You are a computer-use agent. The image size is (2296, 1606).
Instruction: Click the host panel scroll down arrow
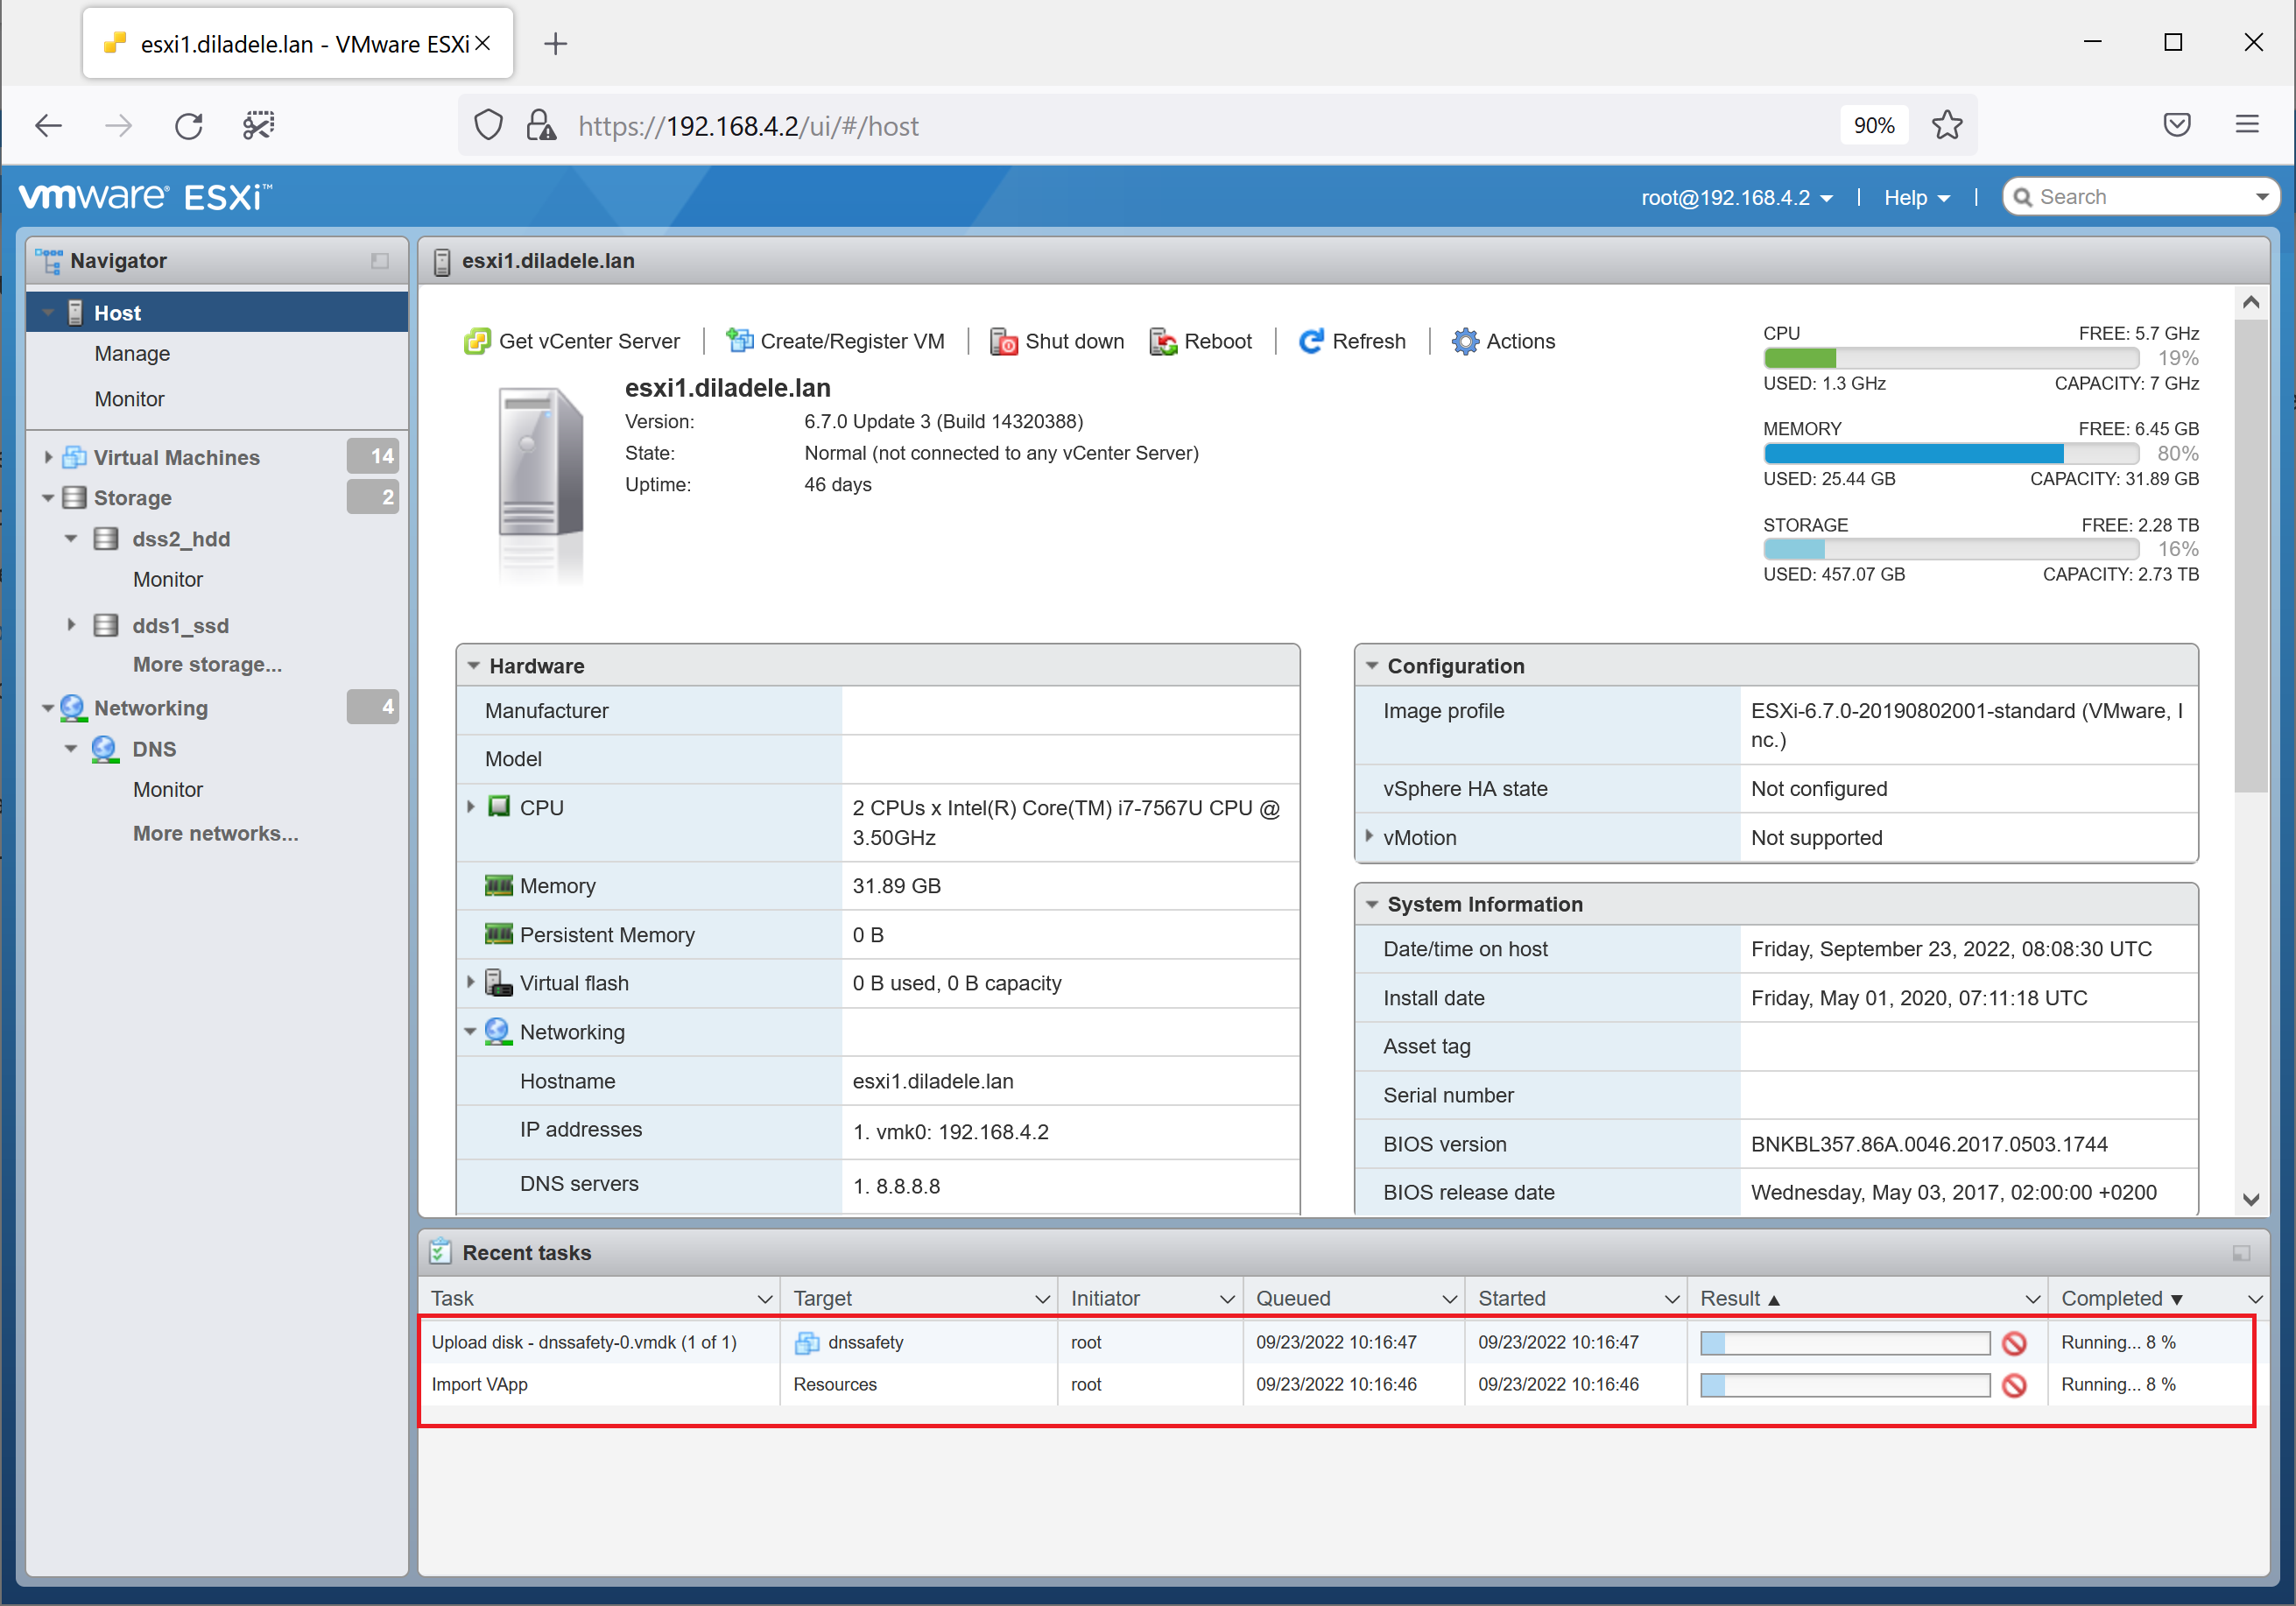(2251, 1200)
